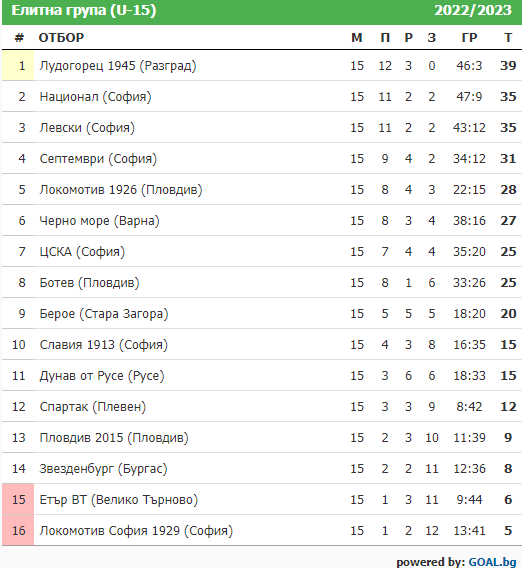Select Берое (Стара Загора) team
This screenshot has height=568, width=522.
click(104, 314)
